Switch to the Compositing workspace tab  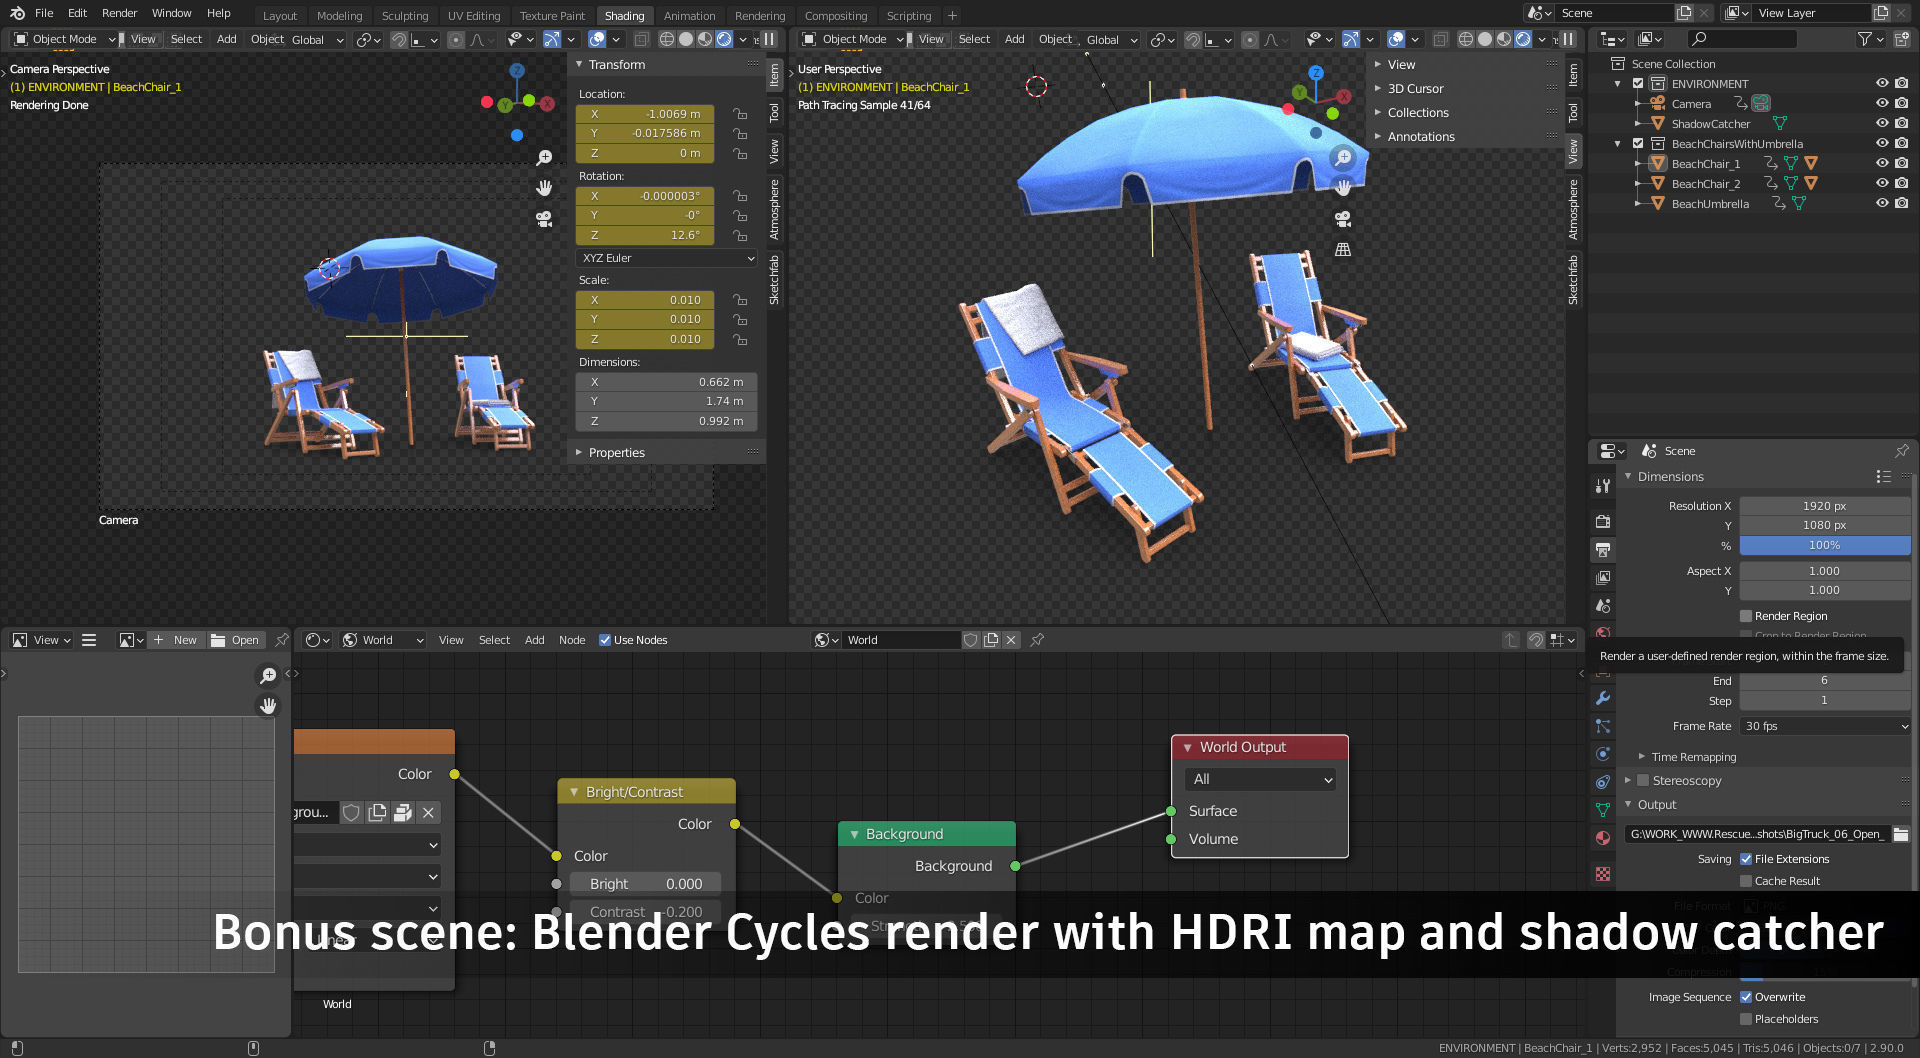[836, 16]
